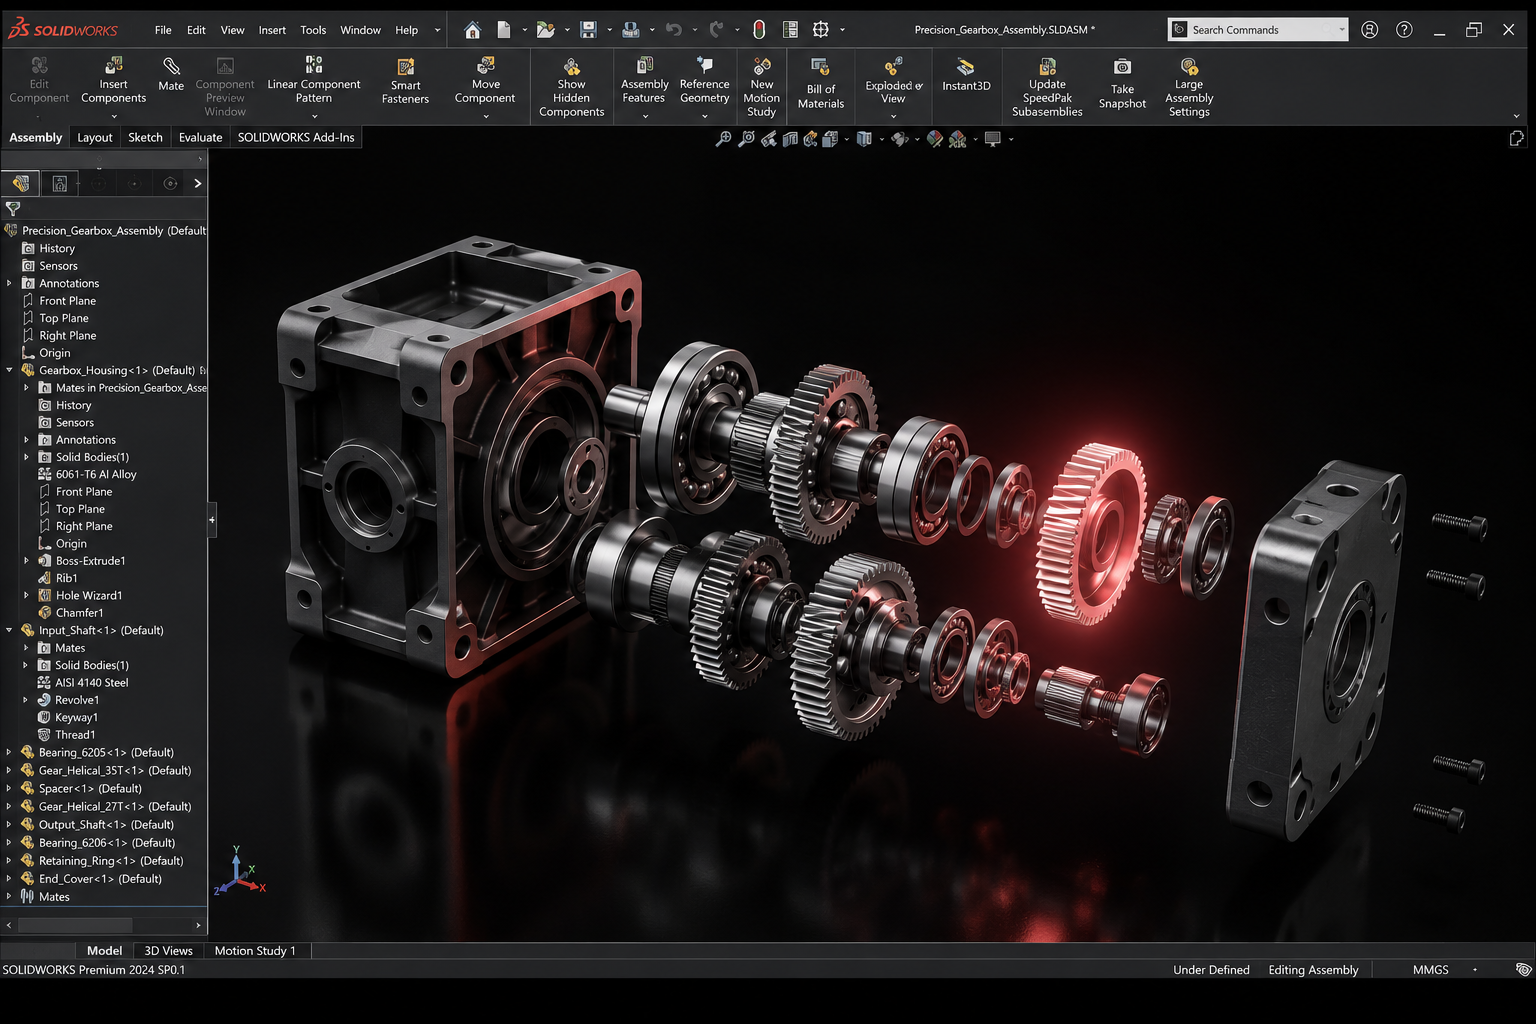Open the Bill of Materials tool
The width and height of the screenshot is (1536, 1024).
(820, 83)
